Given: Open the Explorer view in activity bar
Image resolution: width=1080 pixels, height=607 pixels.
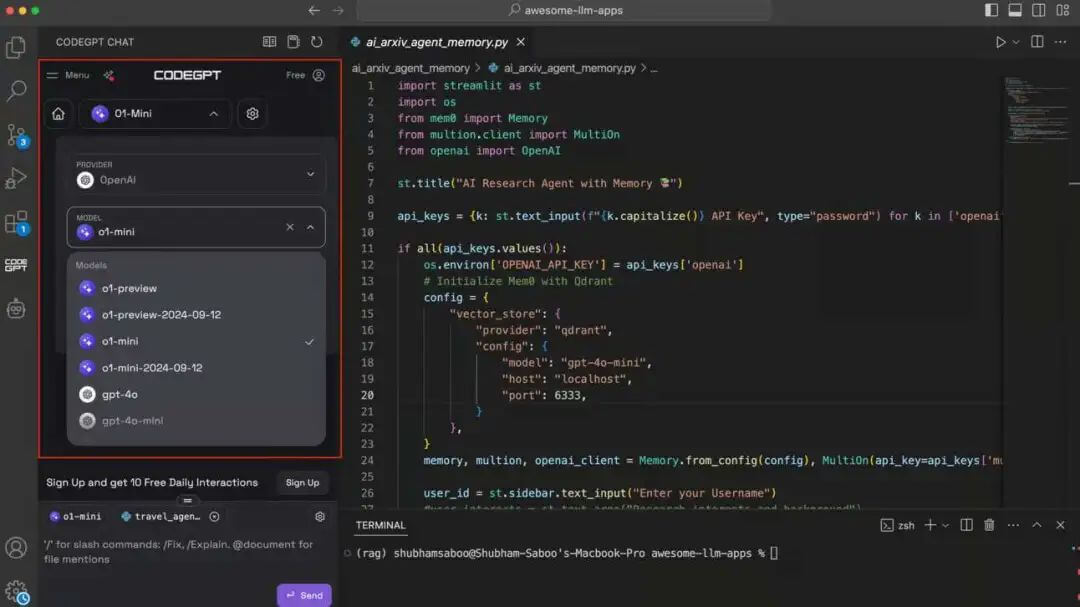Looking at the screenshot, I should [x=16, y=47].
